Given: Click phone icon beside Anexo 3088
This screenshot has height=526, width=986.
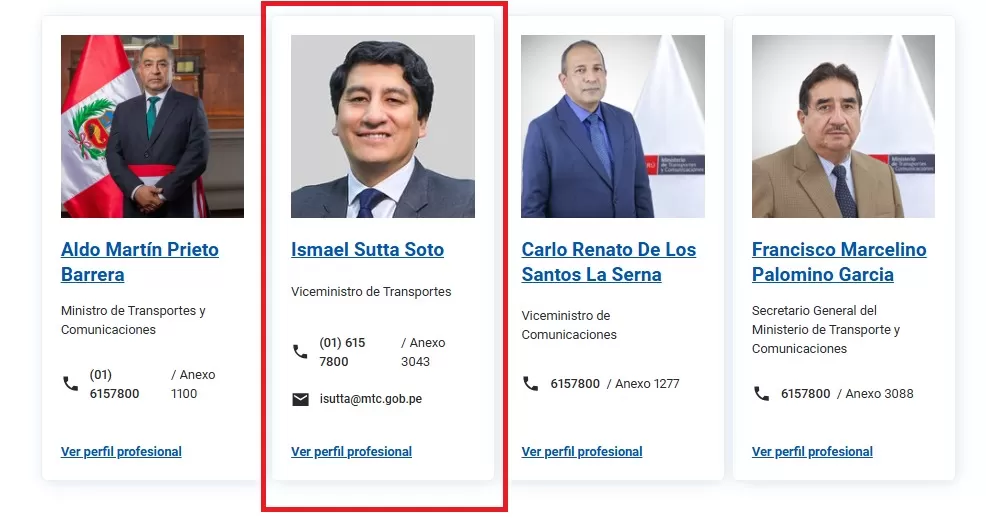Looking at the screenshot, I should 762,393.
